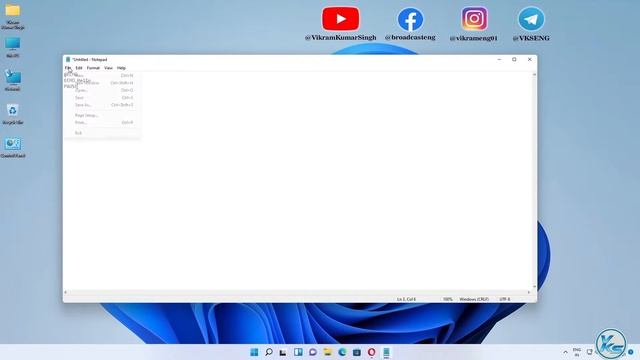Open the Widgets panel from taskbar
The image size is (640, 360).
[298, 352]
